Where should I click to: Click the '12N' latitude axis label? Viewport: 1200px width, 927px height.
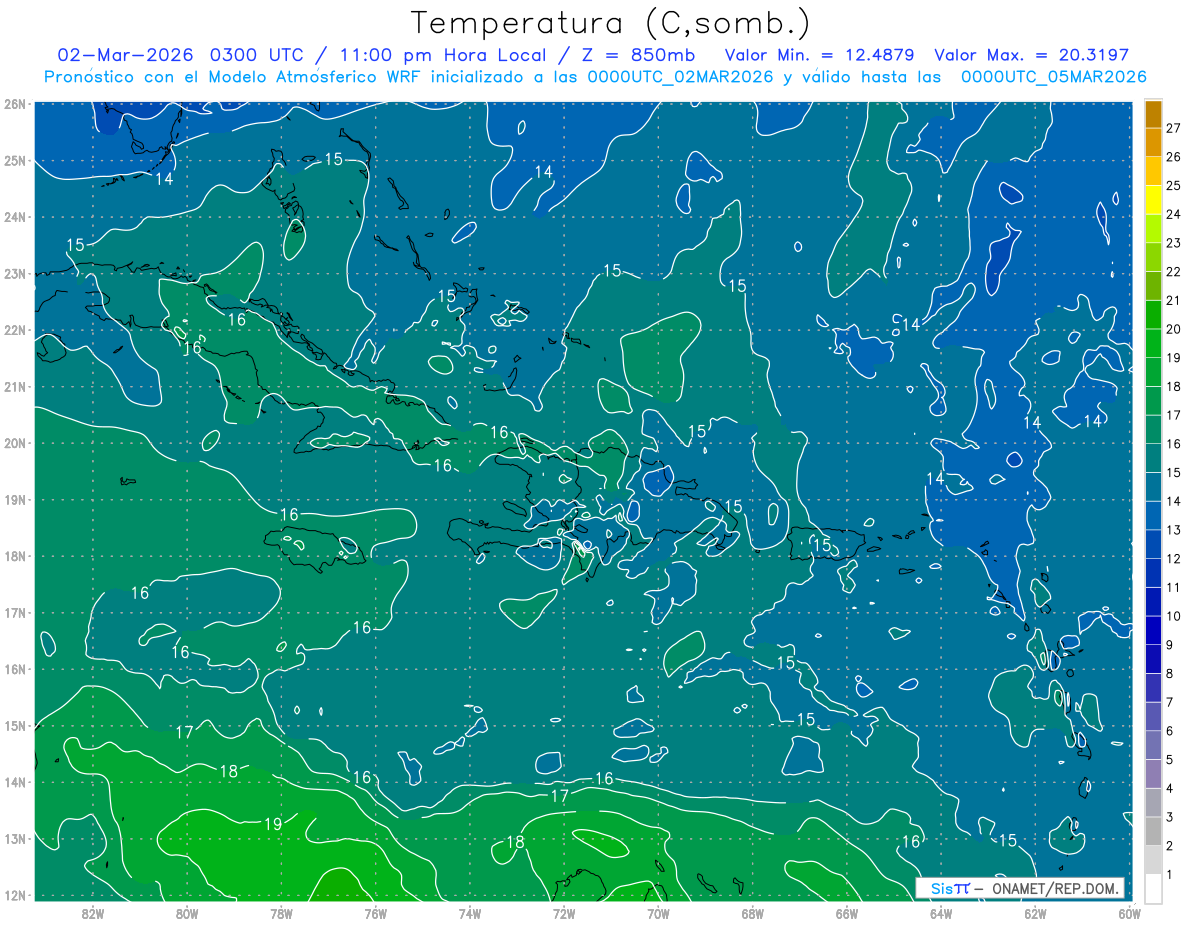tap(14, 895)
